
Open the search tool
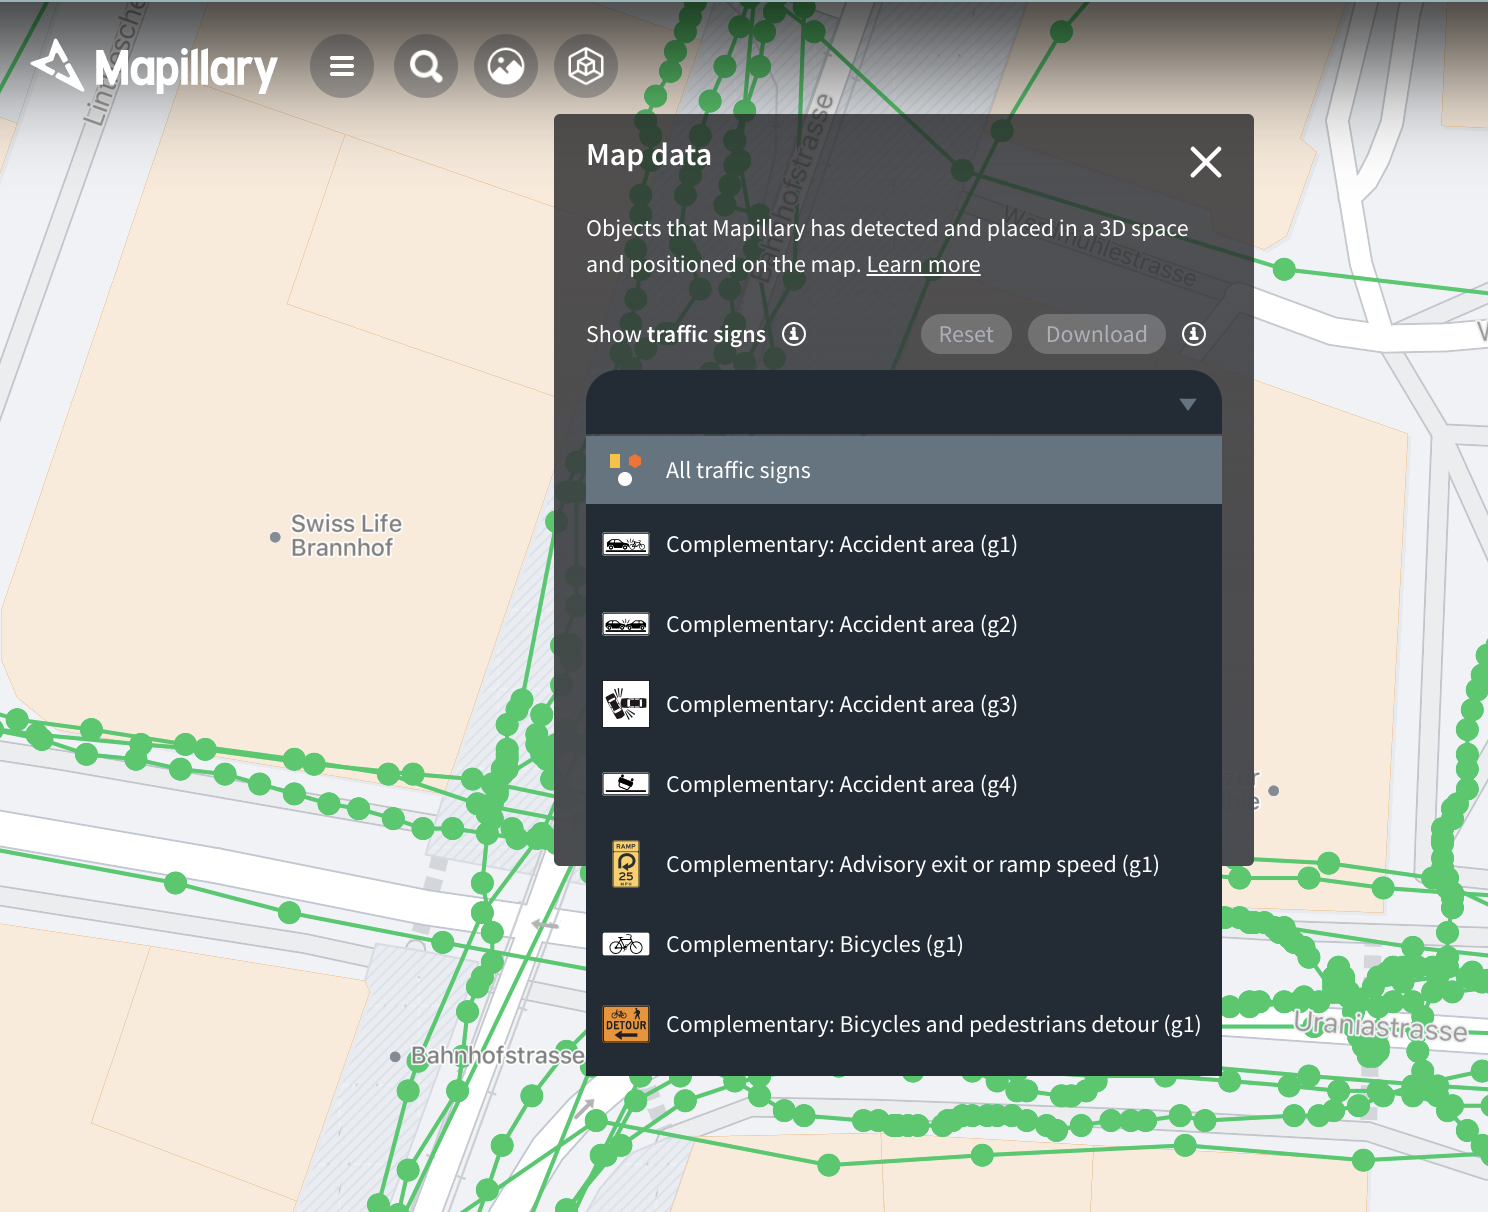(426, 66)
